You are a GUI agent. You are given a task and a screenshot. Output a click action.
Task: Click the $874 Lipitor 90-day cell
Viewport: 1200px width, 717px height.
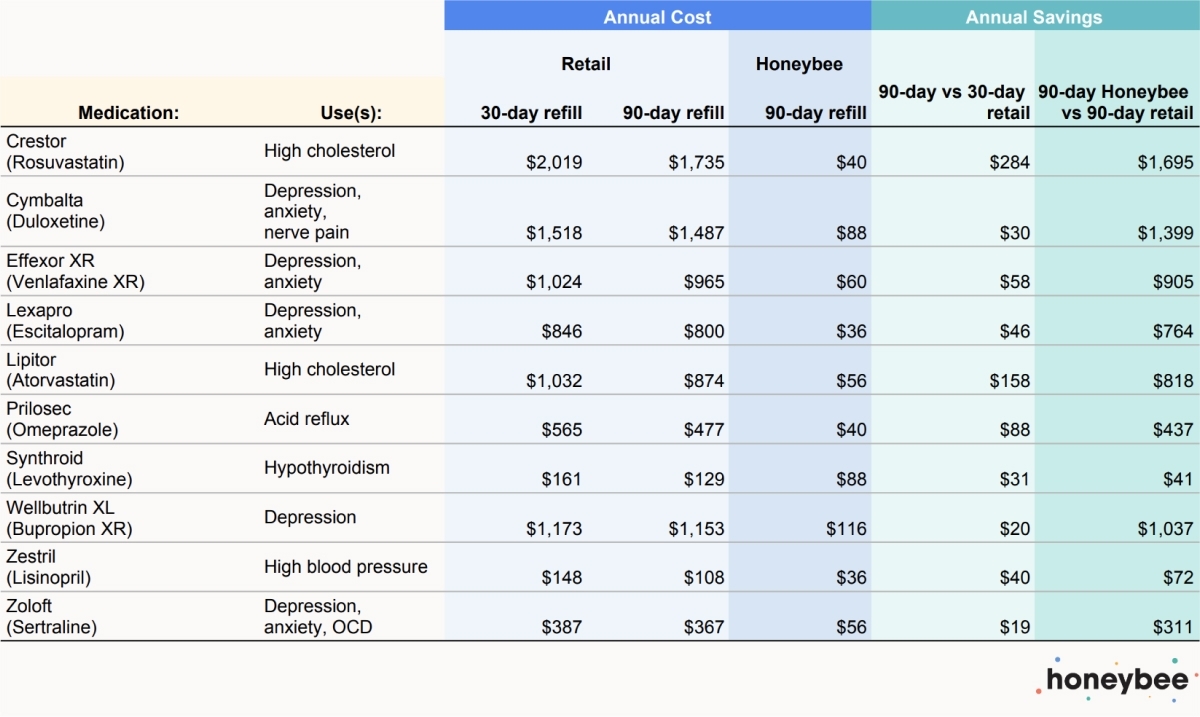(x=703, y=381)
